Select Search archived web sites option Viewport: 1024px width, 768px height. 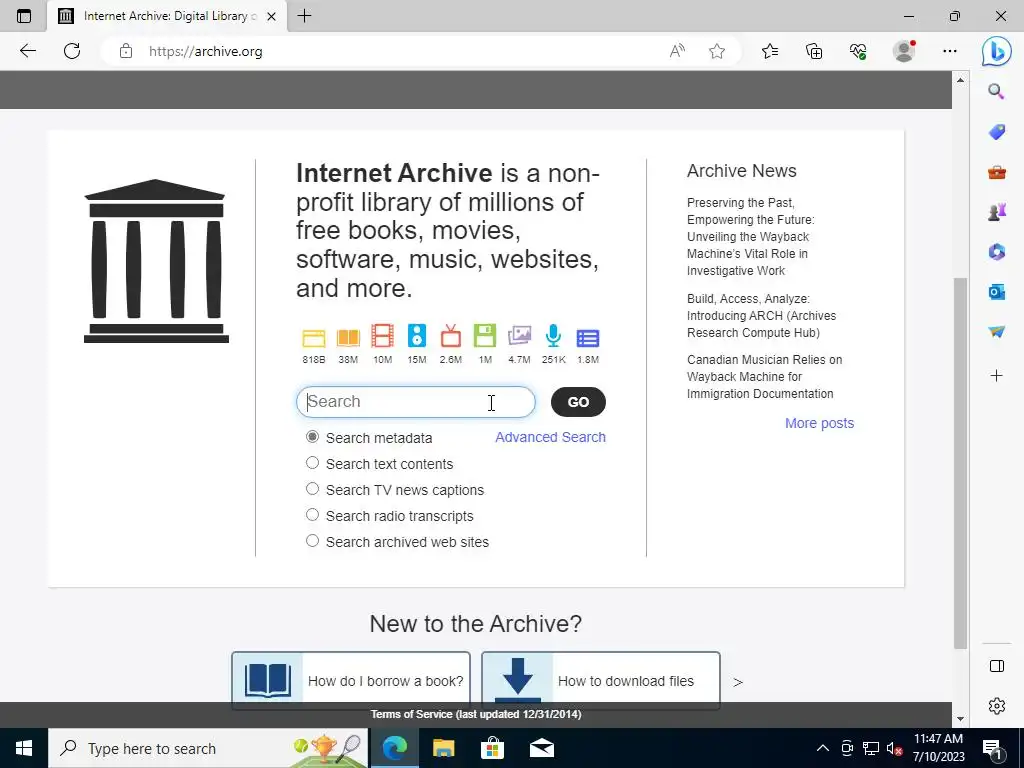tap(312, 541)
